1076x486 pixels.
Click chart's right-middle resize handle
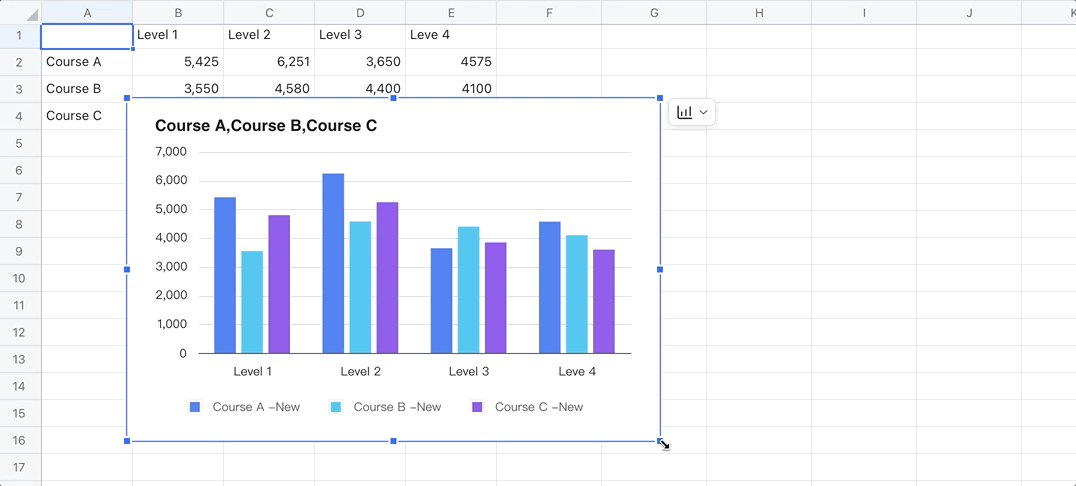pyautogui.click(x=660, y=269)
